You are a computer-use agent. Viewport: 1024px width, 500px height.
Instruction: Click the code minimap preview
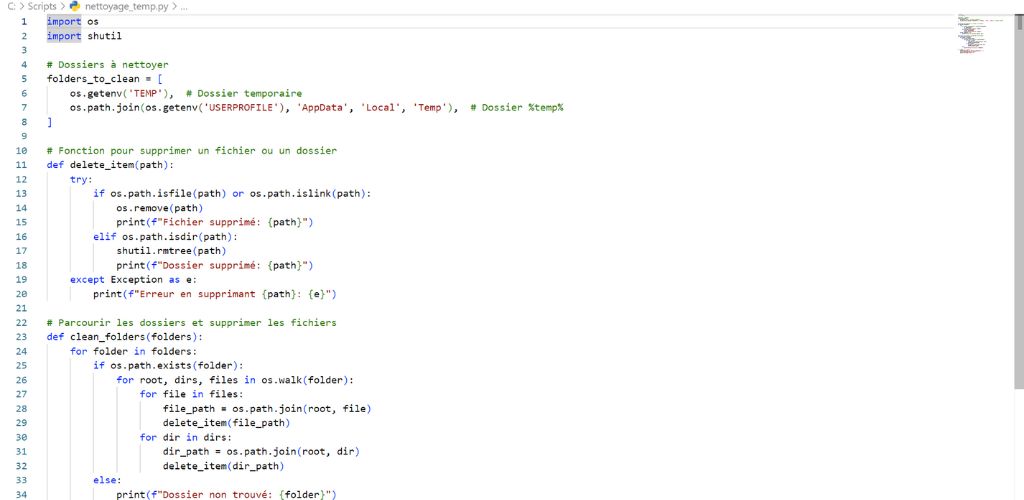click(973, 35)
